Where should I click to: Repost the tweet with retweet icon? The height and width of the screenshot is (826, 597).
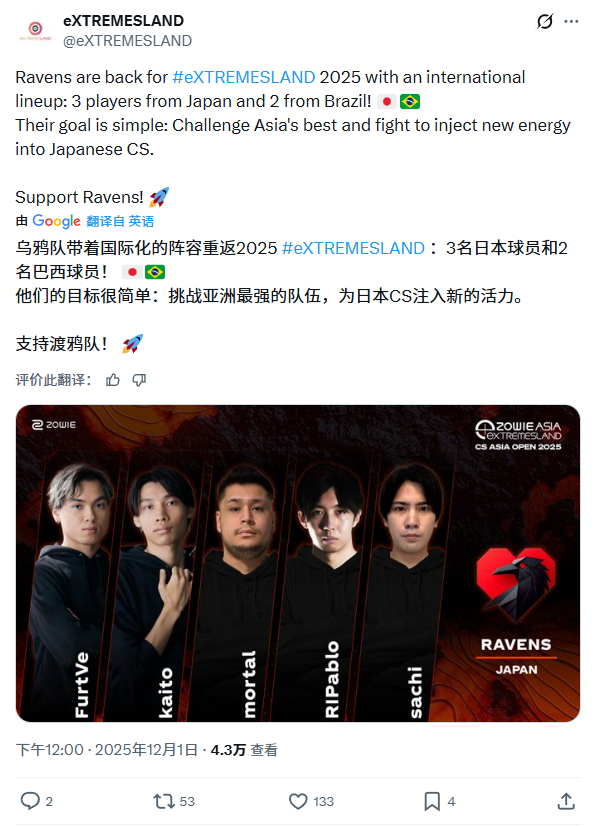[164, 801]
